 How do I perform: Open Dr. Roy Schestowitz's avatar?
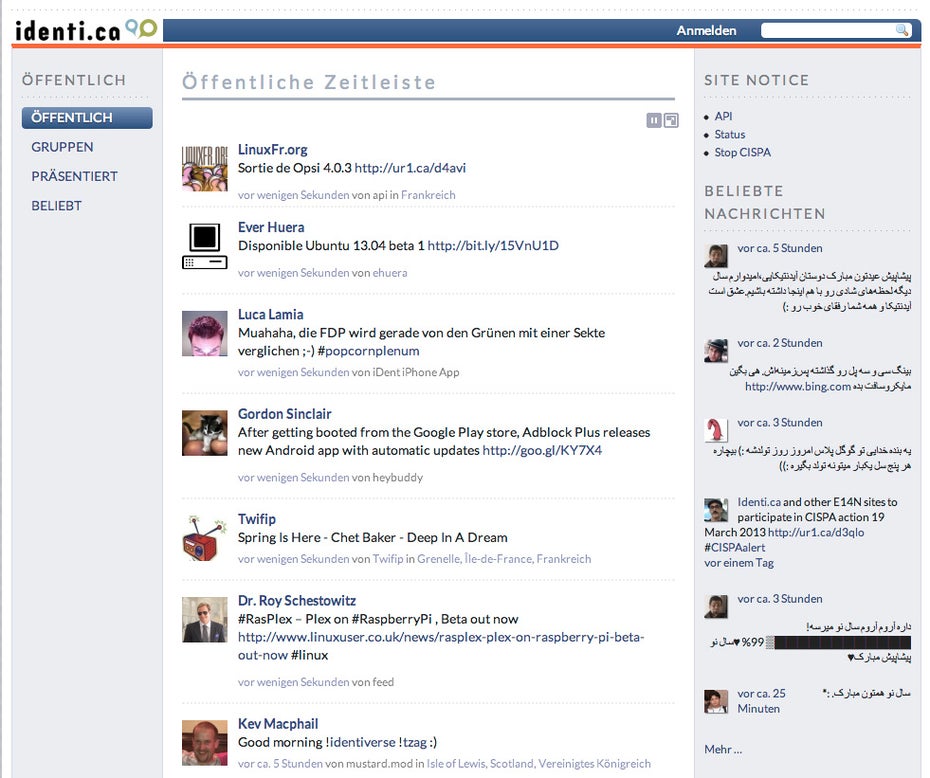205,620
